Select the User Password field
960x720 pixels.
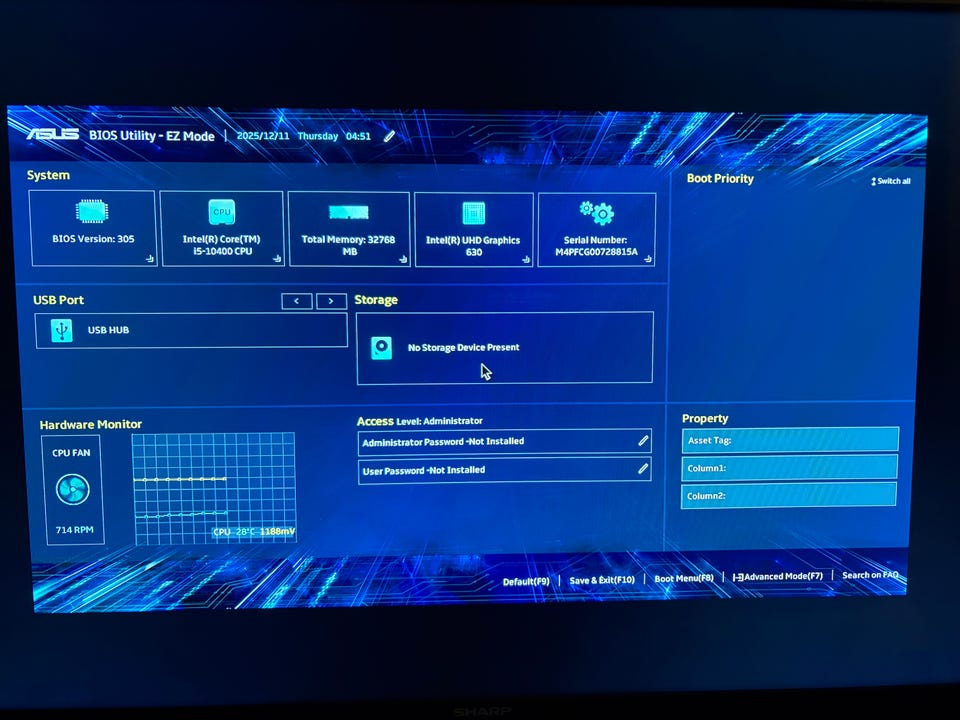(504, 470)
